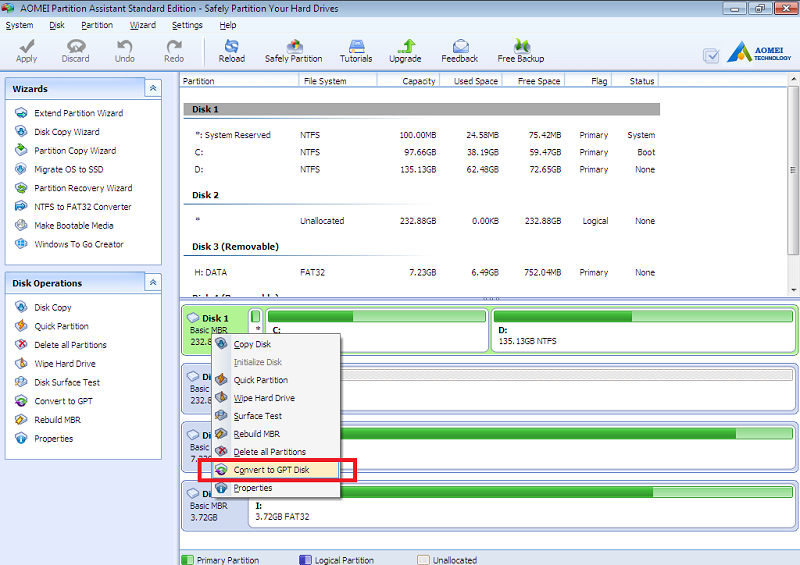Click the Partition Copy Wizard icon
Viewport: 800px width, 565px height.
21,150
